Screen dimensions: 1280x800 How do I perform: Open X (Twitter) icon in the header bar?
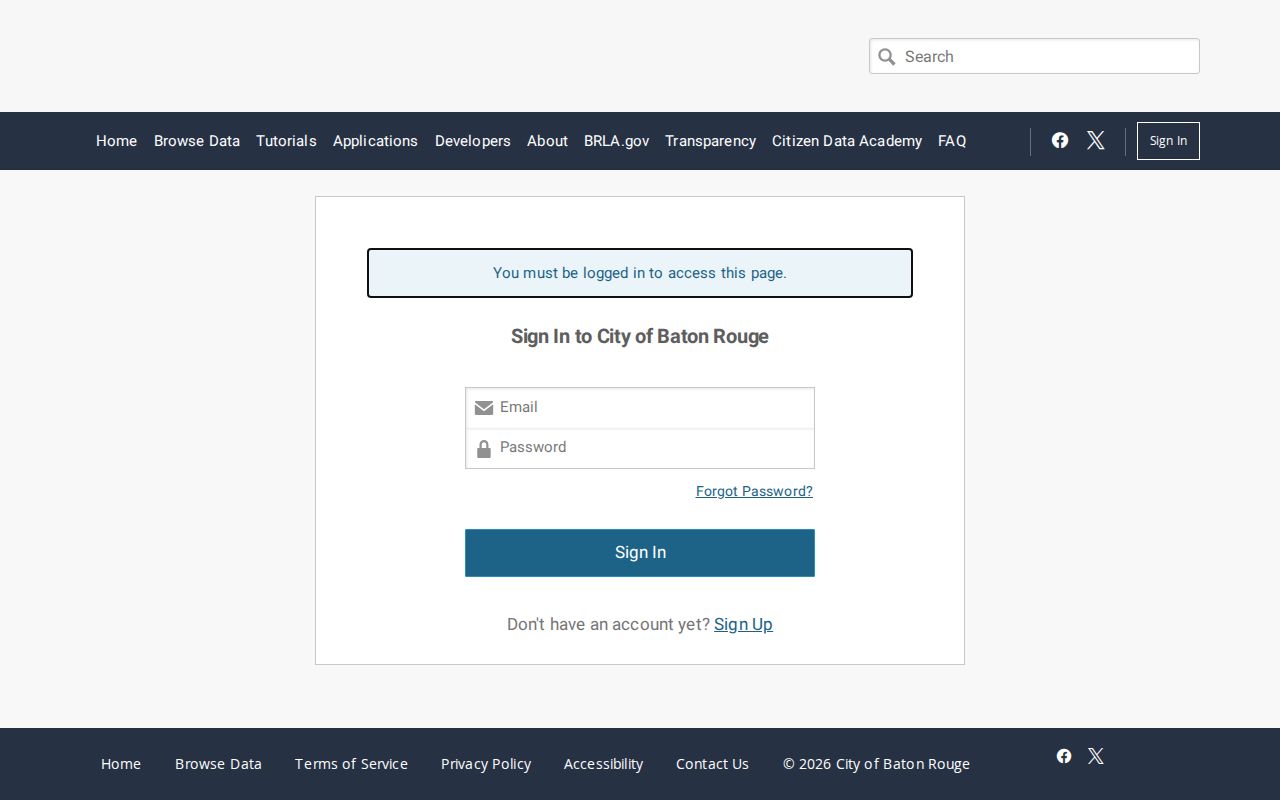tap(1096, 140)
